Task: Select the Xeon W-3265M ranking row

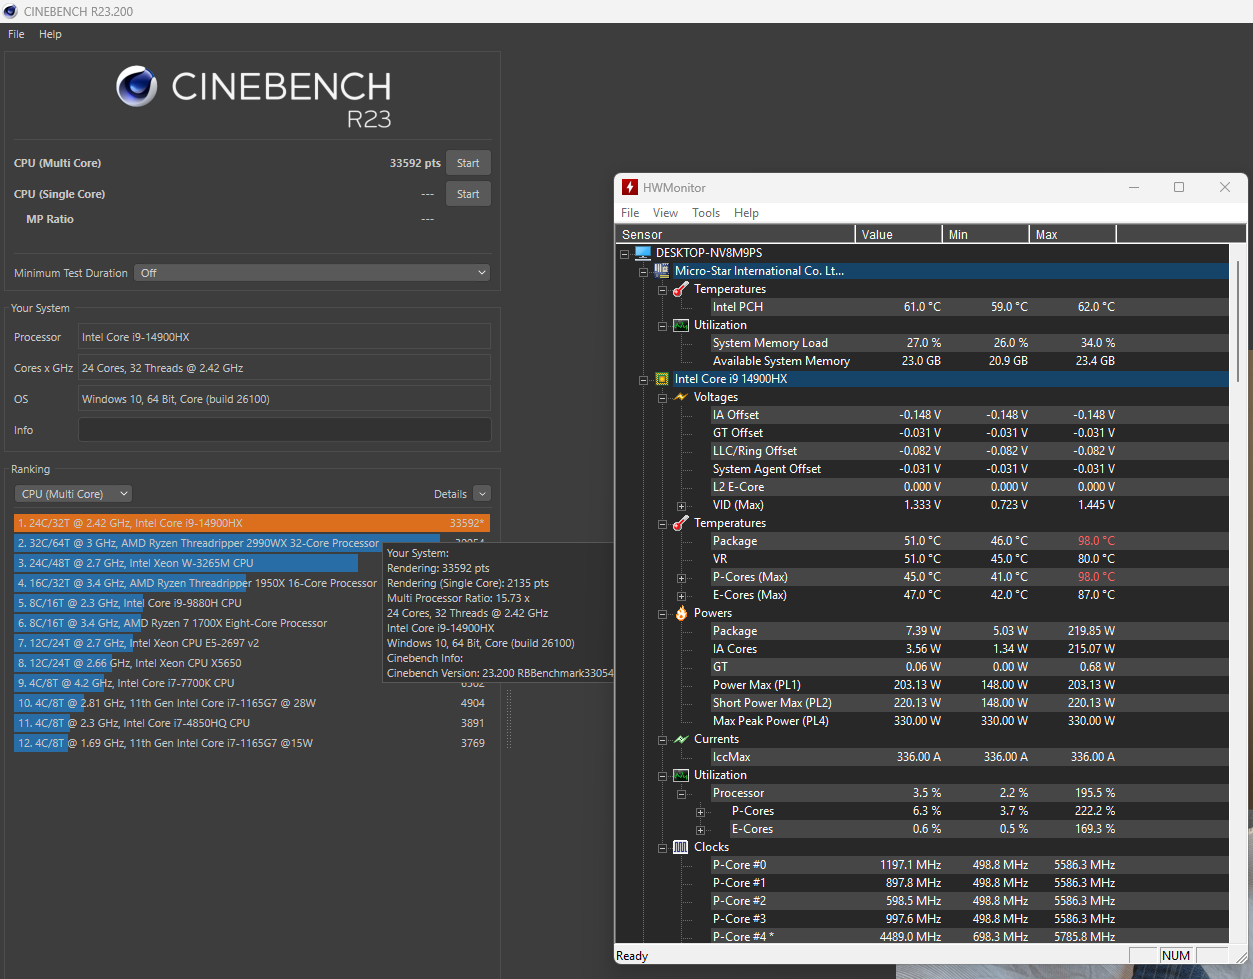Action: coord(252,563)
